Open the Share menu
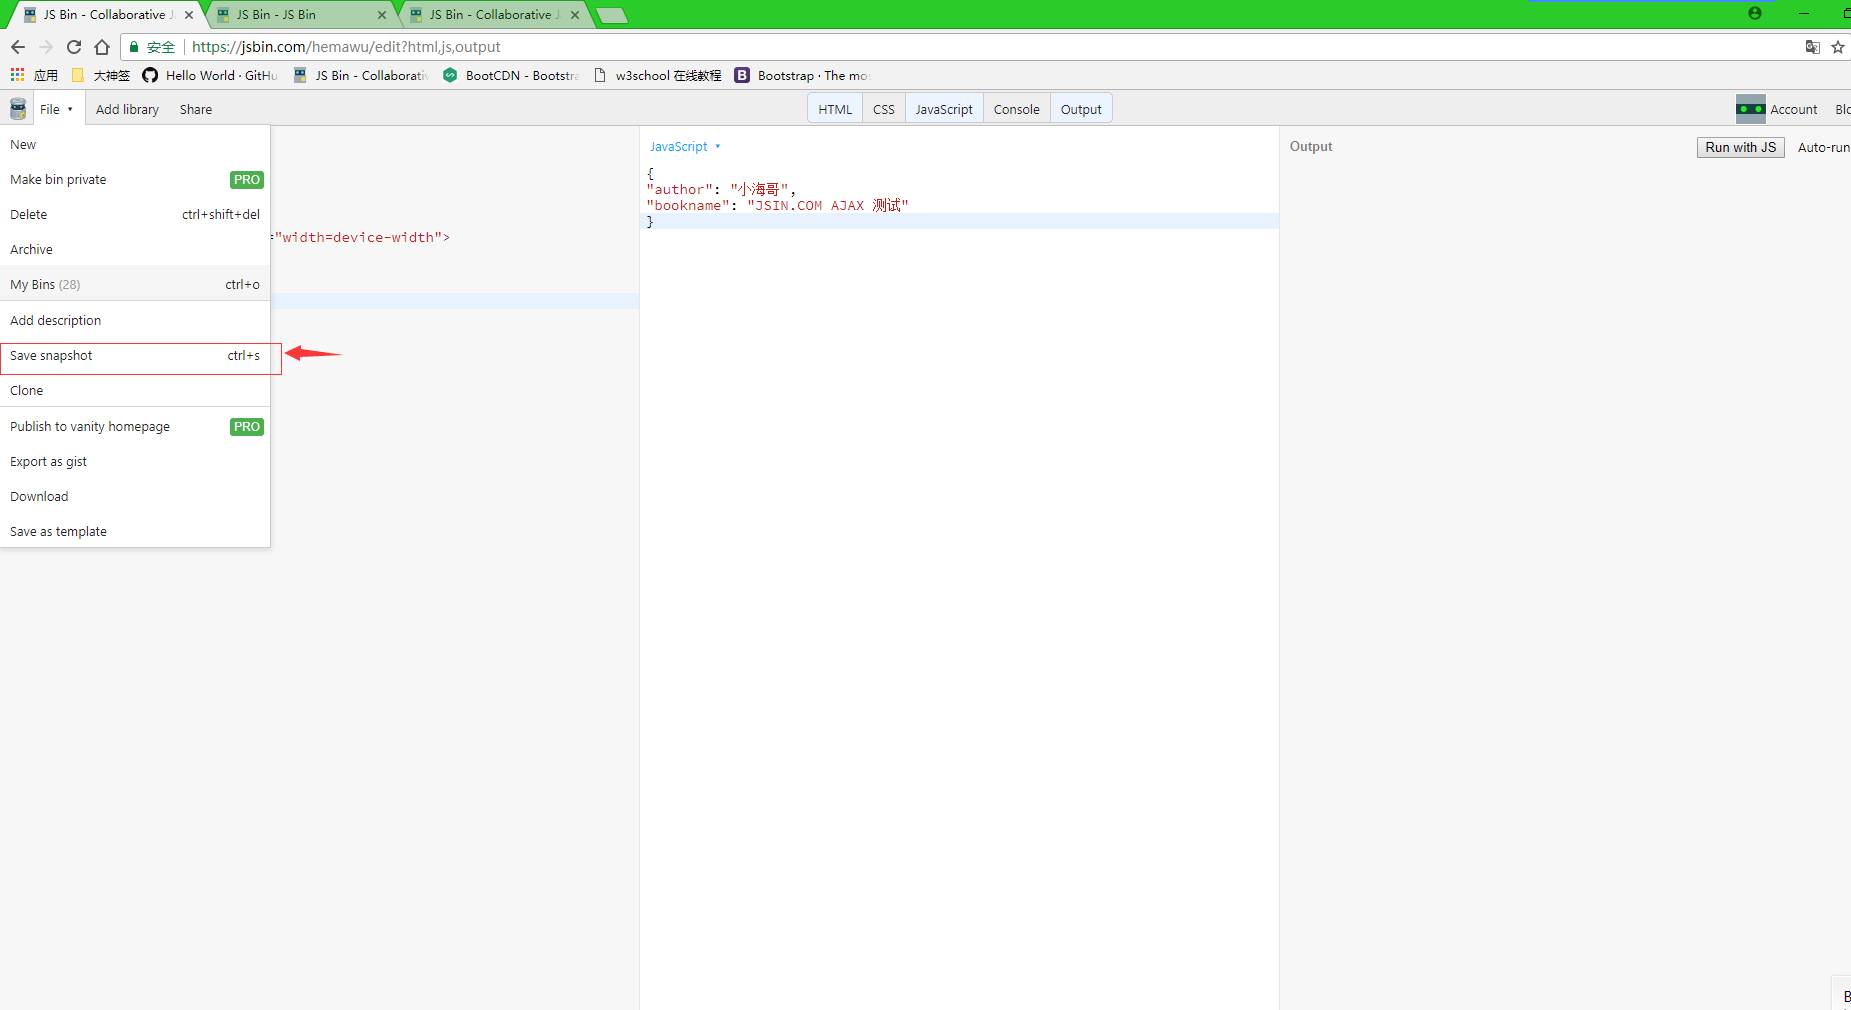Image resolution: width=1851 pixels, height=1010 pixels. 196,109
